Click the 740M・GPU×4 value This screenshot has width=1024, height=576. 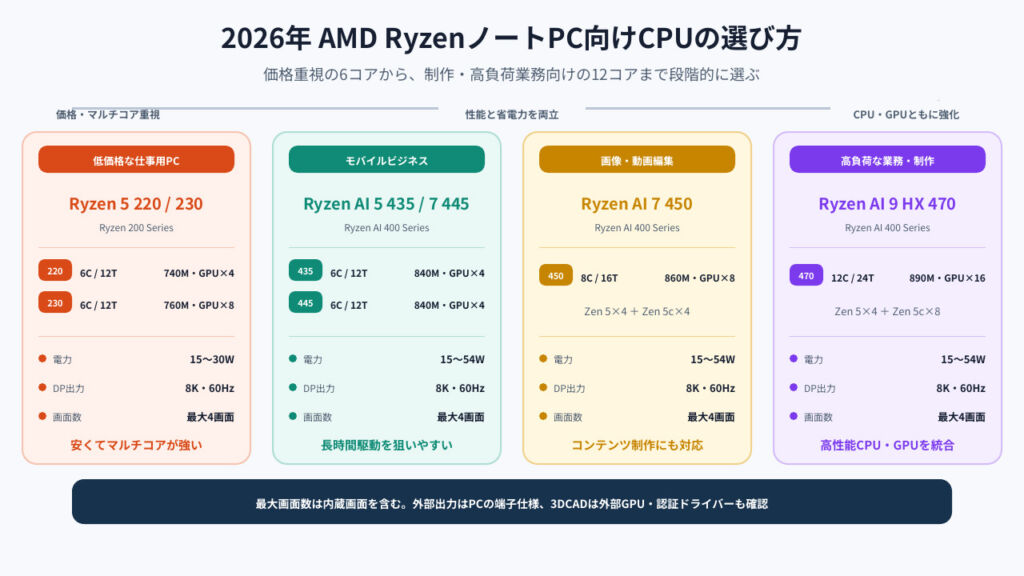(199, 273)
